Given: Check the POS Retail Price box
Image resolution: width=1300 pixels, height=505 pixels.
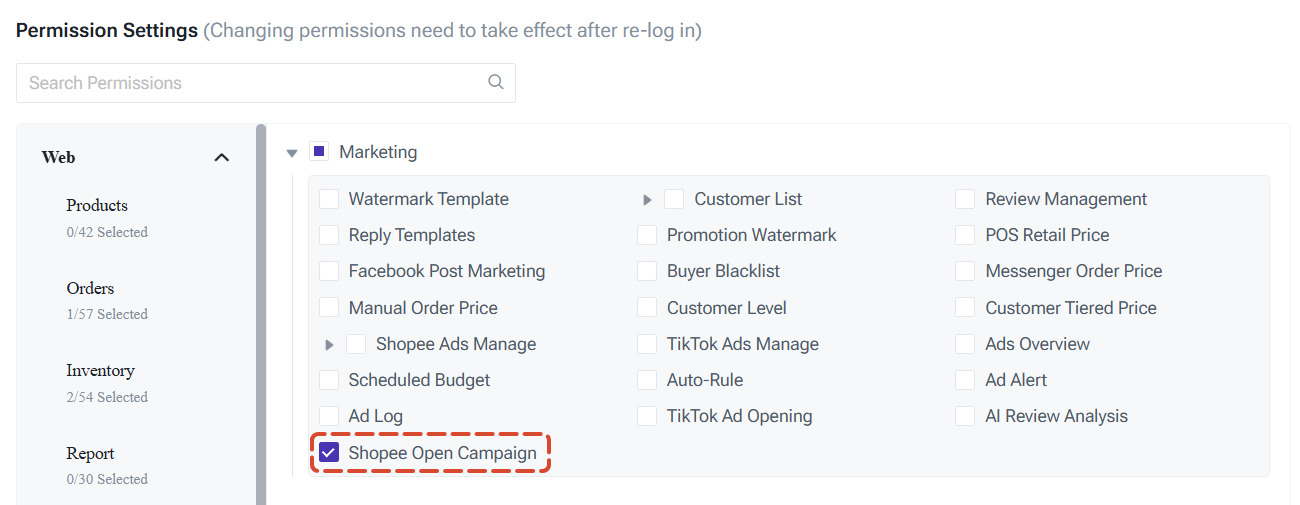Looking at the screenshot, I should tap(965, 235).
